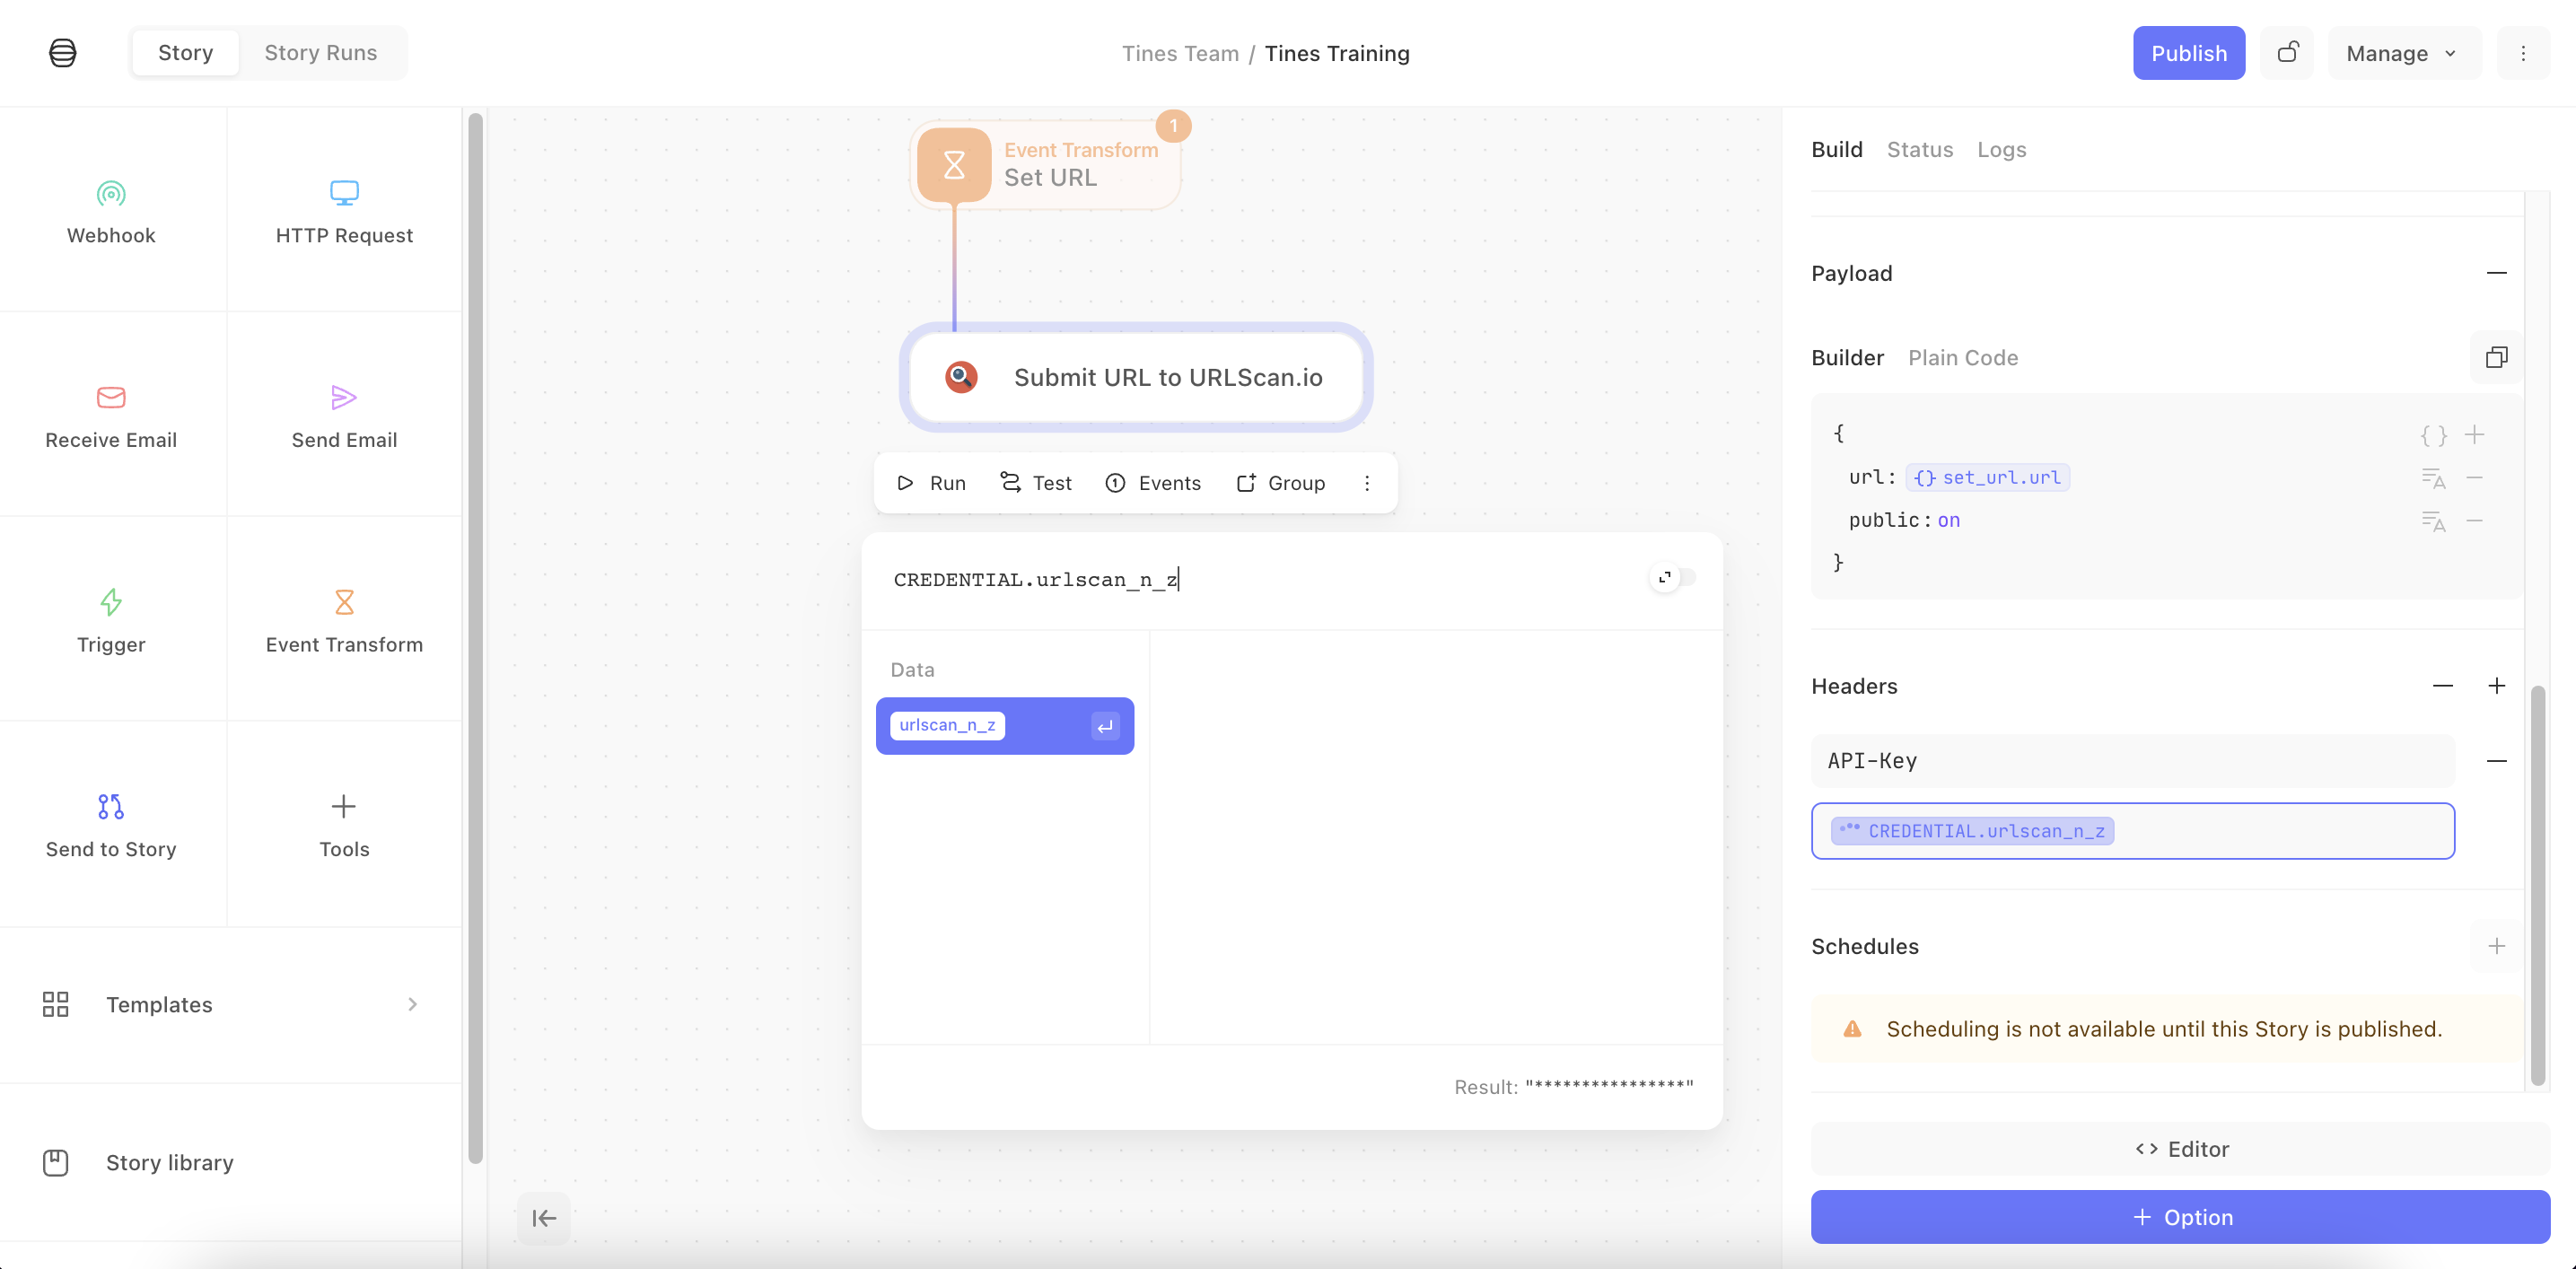Click the Group button
Image resolution: width=2576 pixels, height=1269 pixels.
coord(1281,483)
